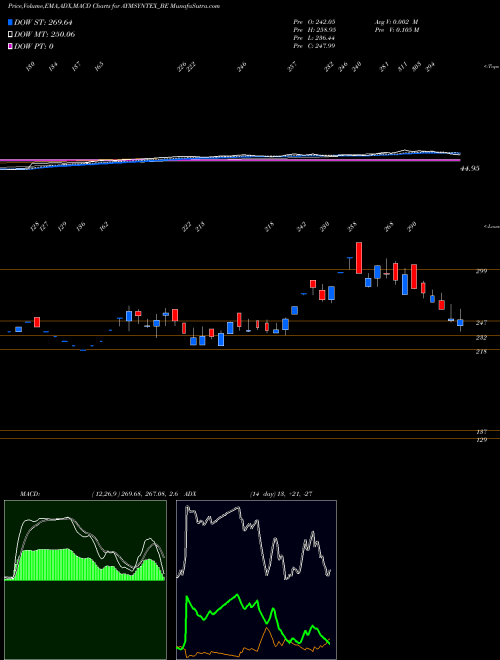Image resolution: width=500 pixels, height=660 pixels.
Task: Click the '<Tops' axis label
Action: [x=491, y=67]
